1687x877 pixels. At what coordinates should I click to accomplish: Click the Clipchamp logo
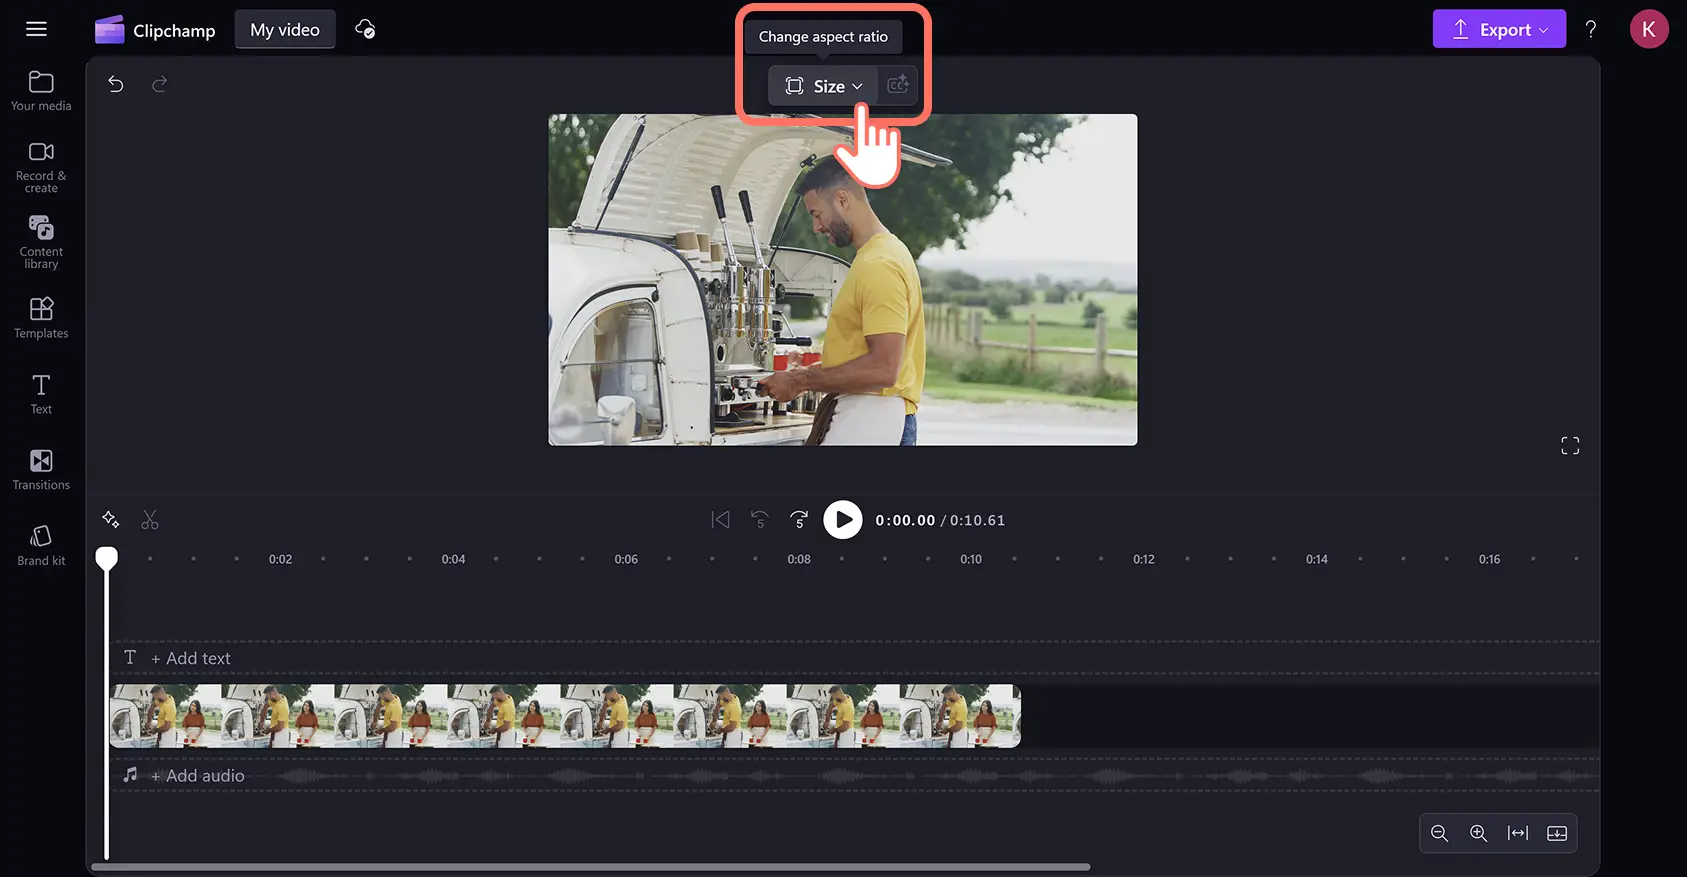[155, 30]
